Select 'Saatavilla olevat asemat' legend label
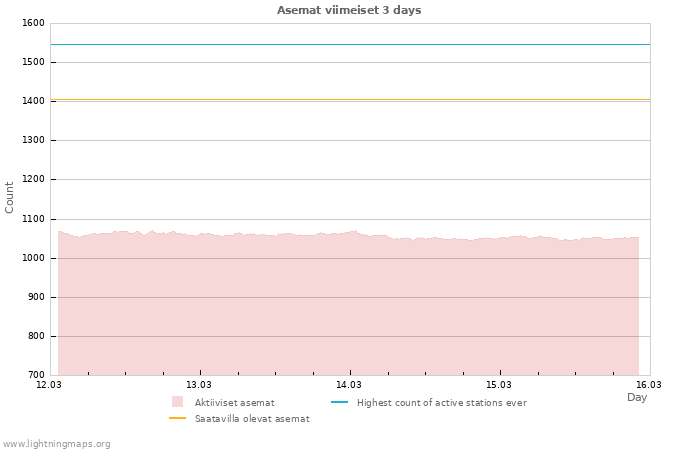 pyautogui.click(x=252, y=419)
